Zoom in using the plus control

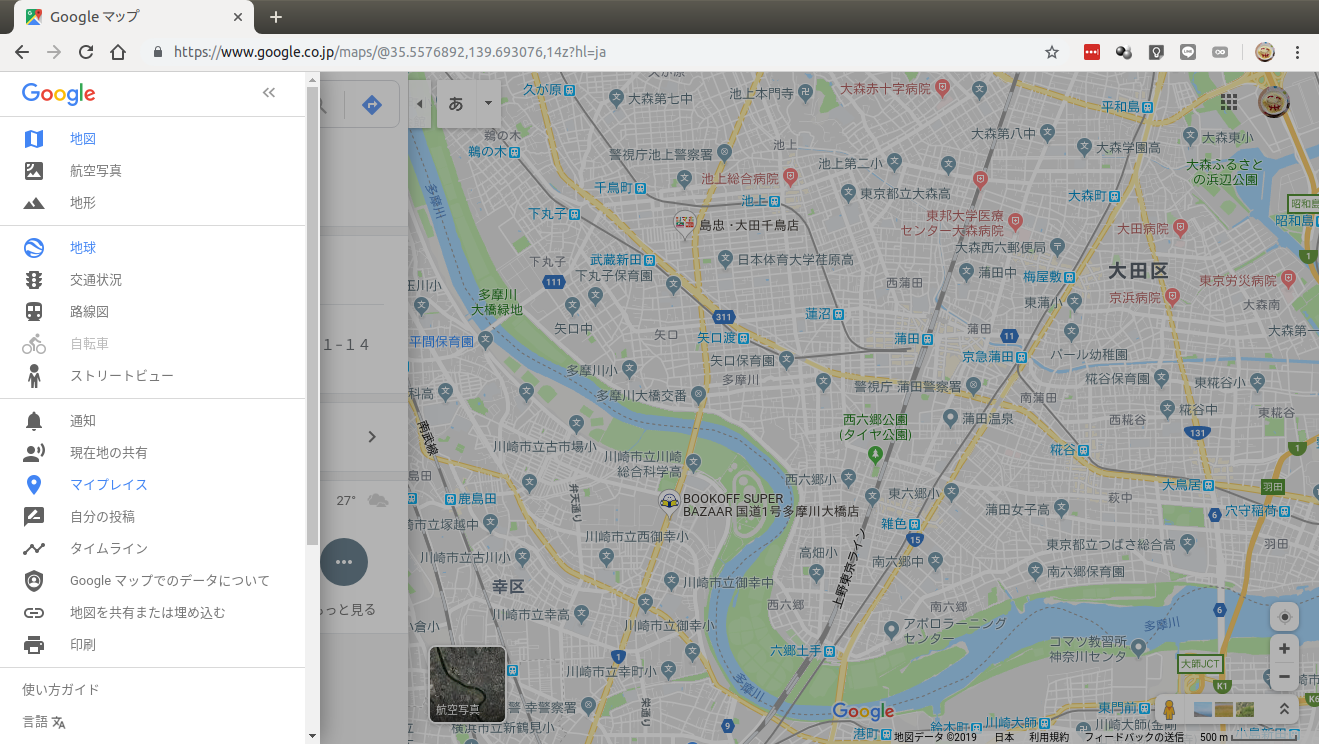(1284, 648)
